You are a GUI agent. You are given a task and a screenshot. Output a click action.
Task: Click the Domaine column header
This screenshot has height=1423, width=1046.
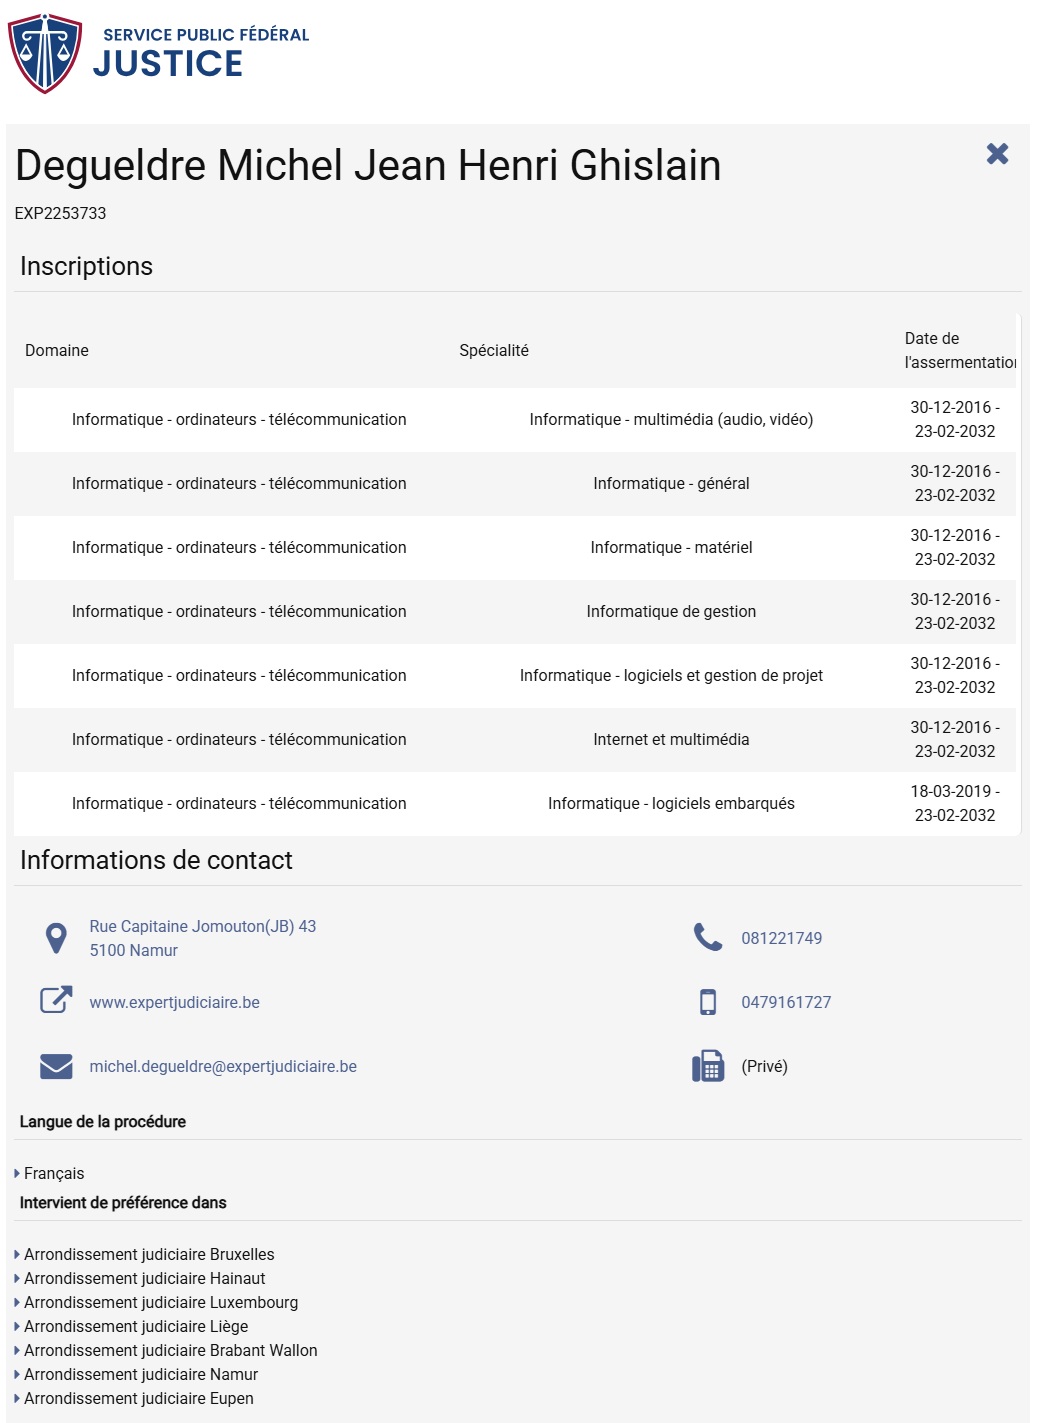click(x=57, y=350)
